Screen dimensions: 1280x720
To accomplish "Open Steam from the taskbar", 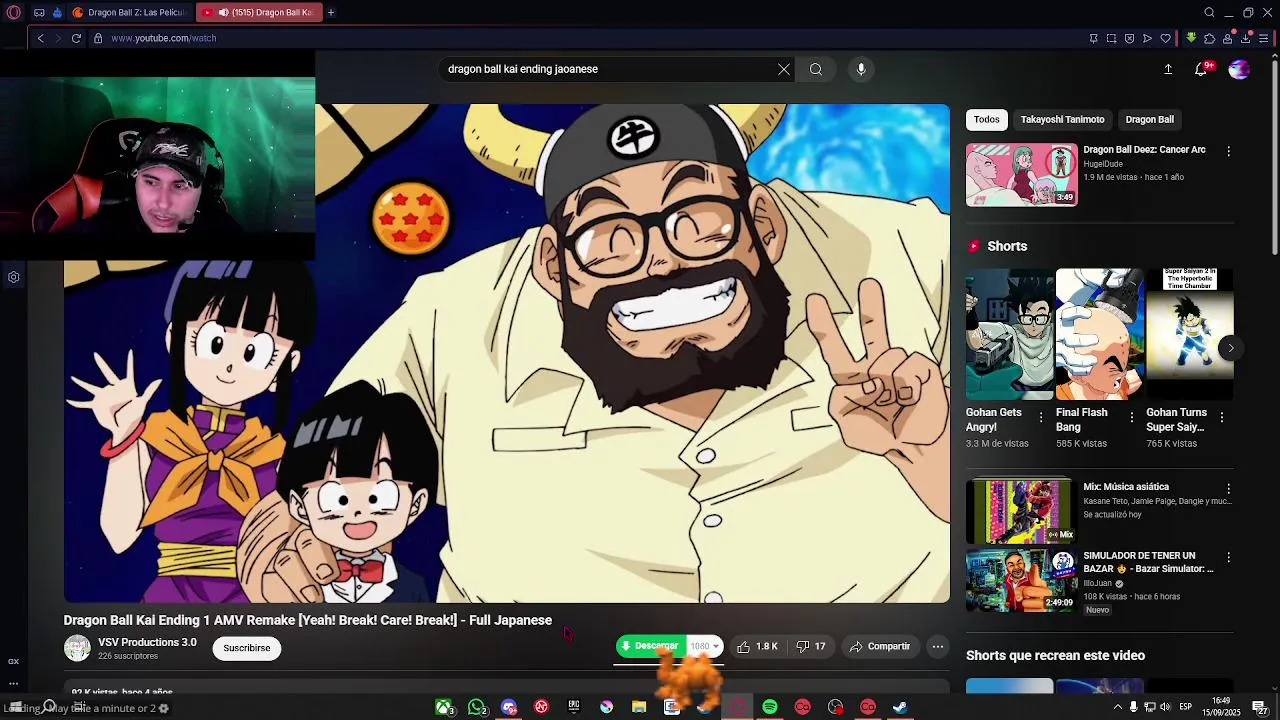I will [x=900, y=707].
